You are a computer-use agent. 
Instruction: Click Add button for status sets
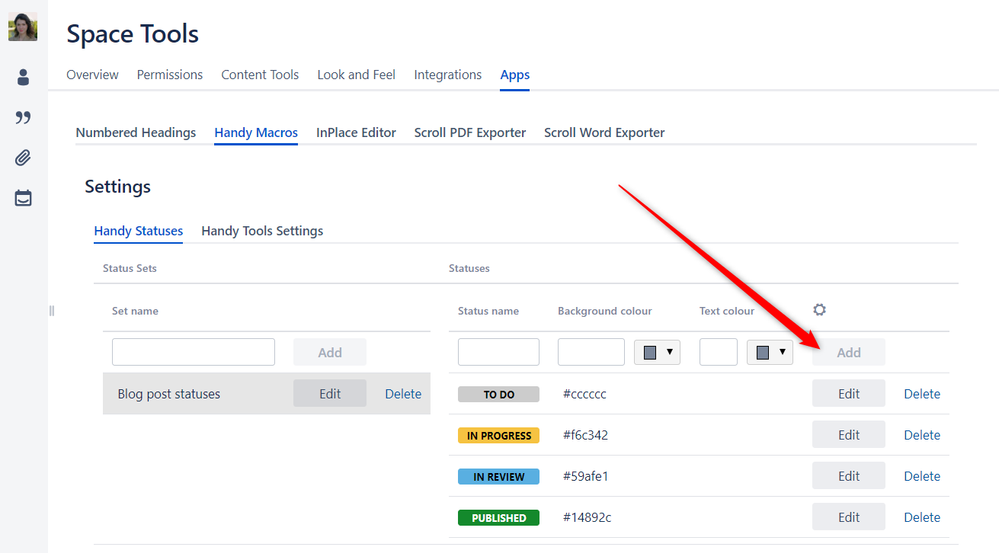pos(330,352)
